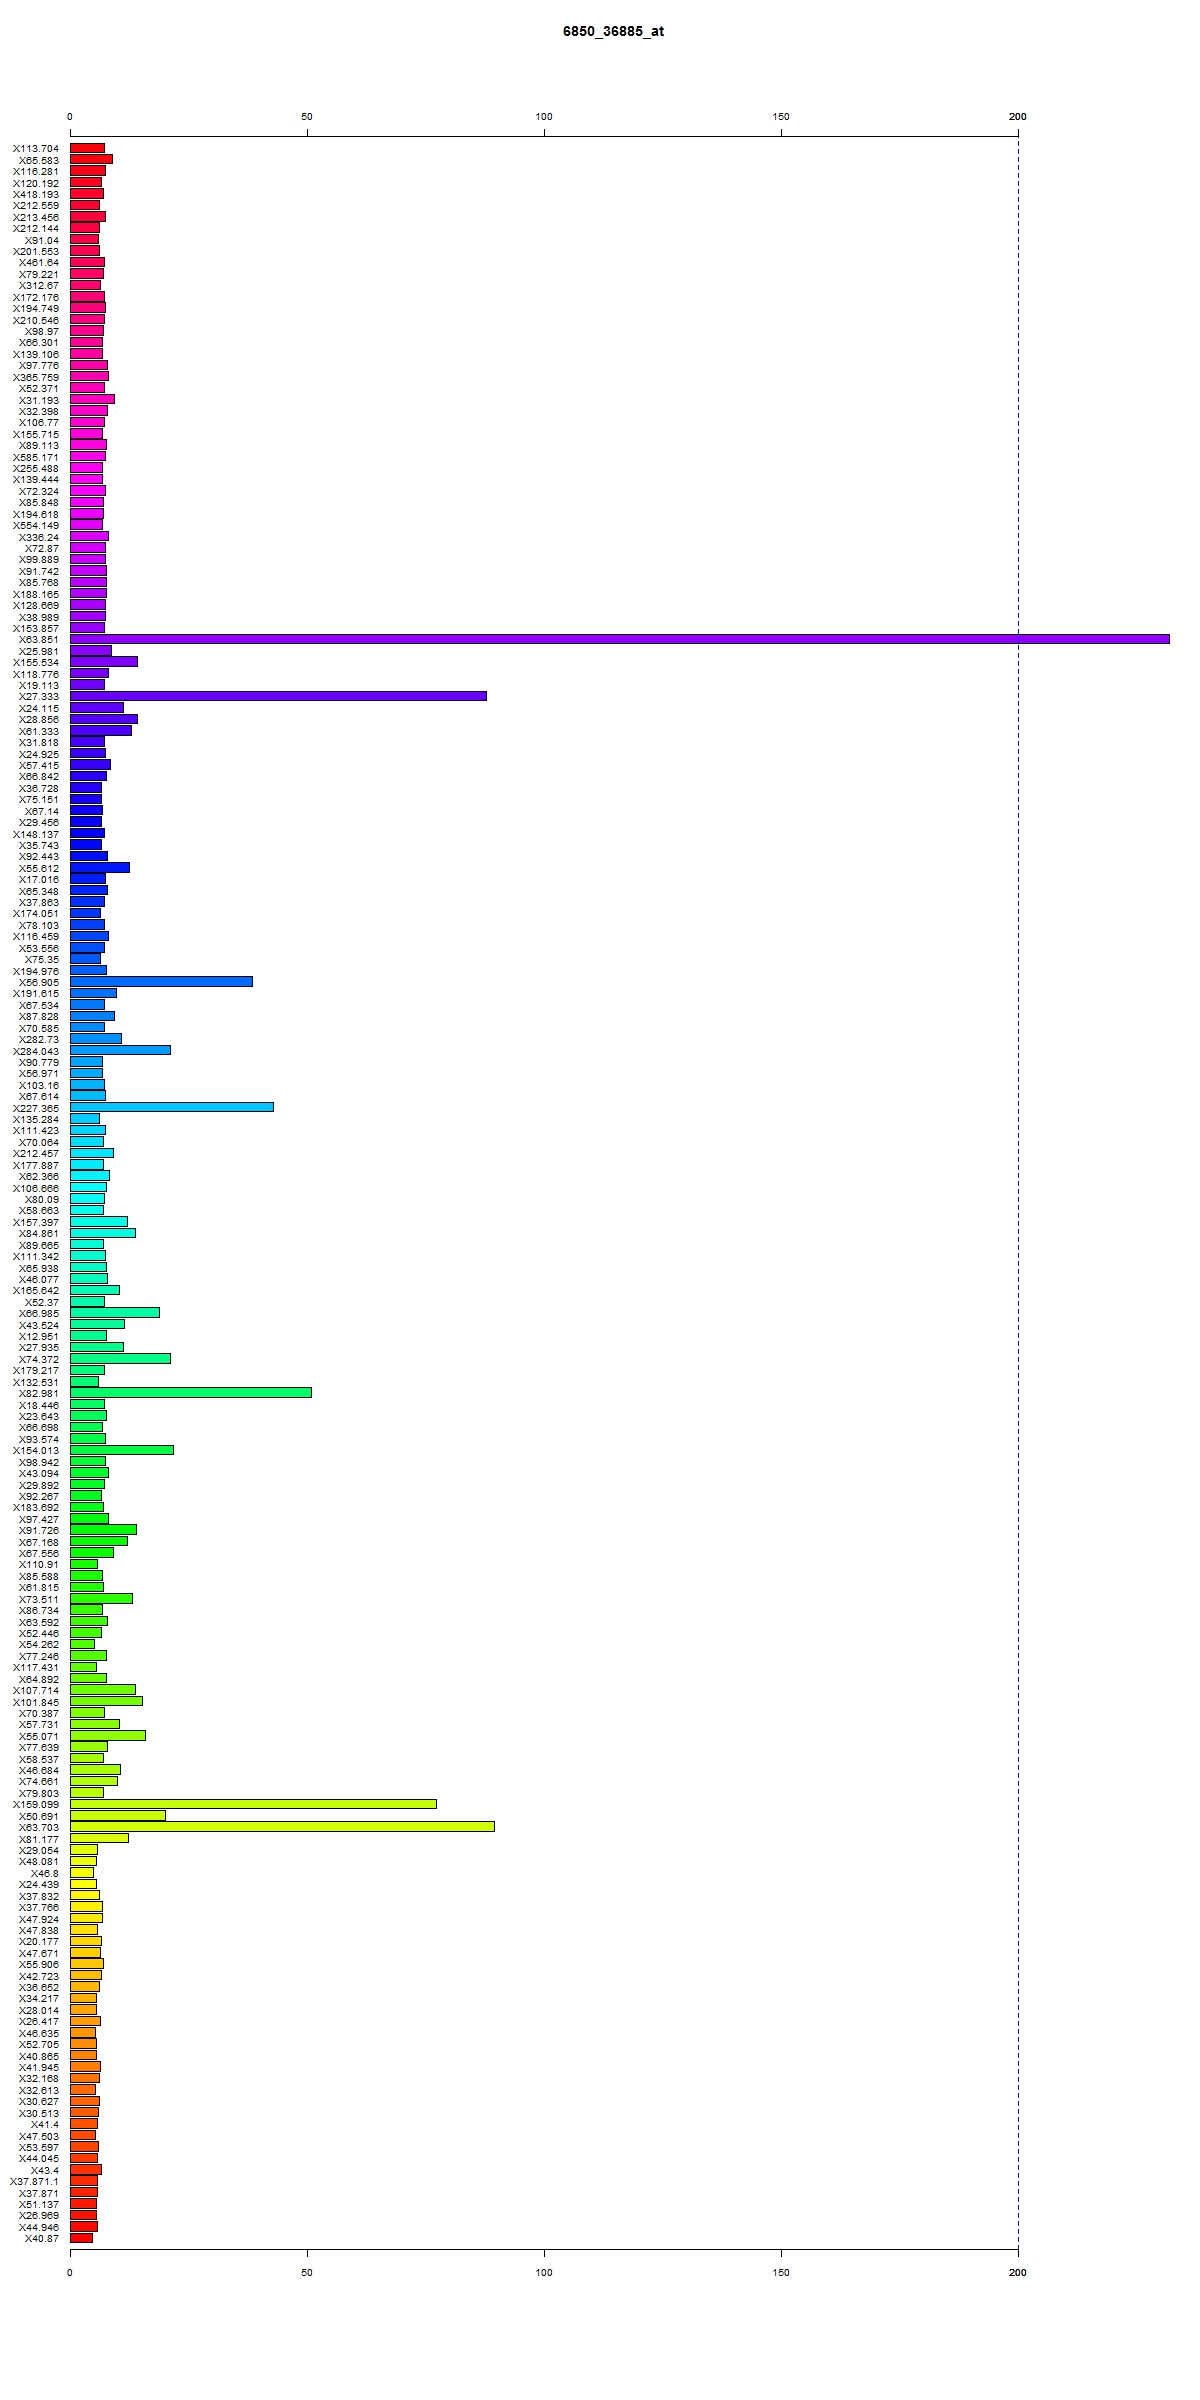Click the label X37.871.1
The height and width of the screenshot is (2400, 1200).
pos(35,2181)
